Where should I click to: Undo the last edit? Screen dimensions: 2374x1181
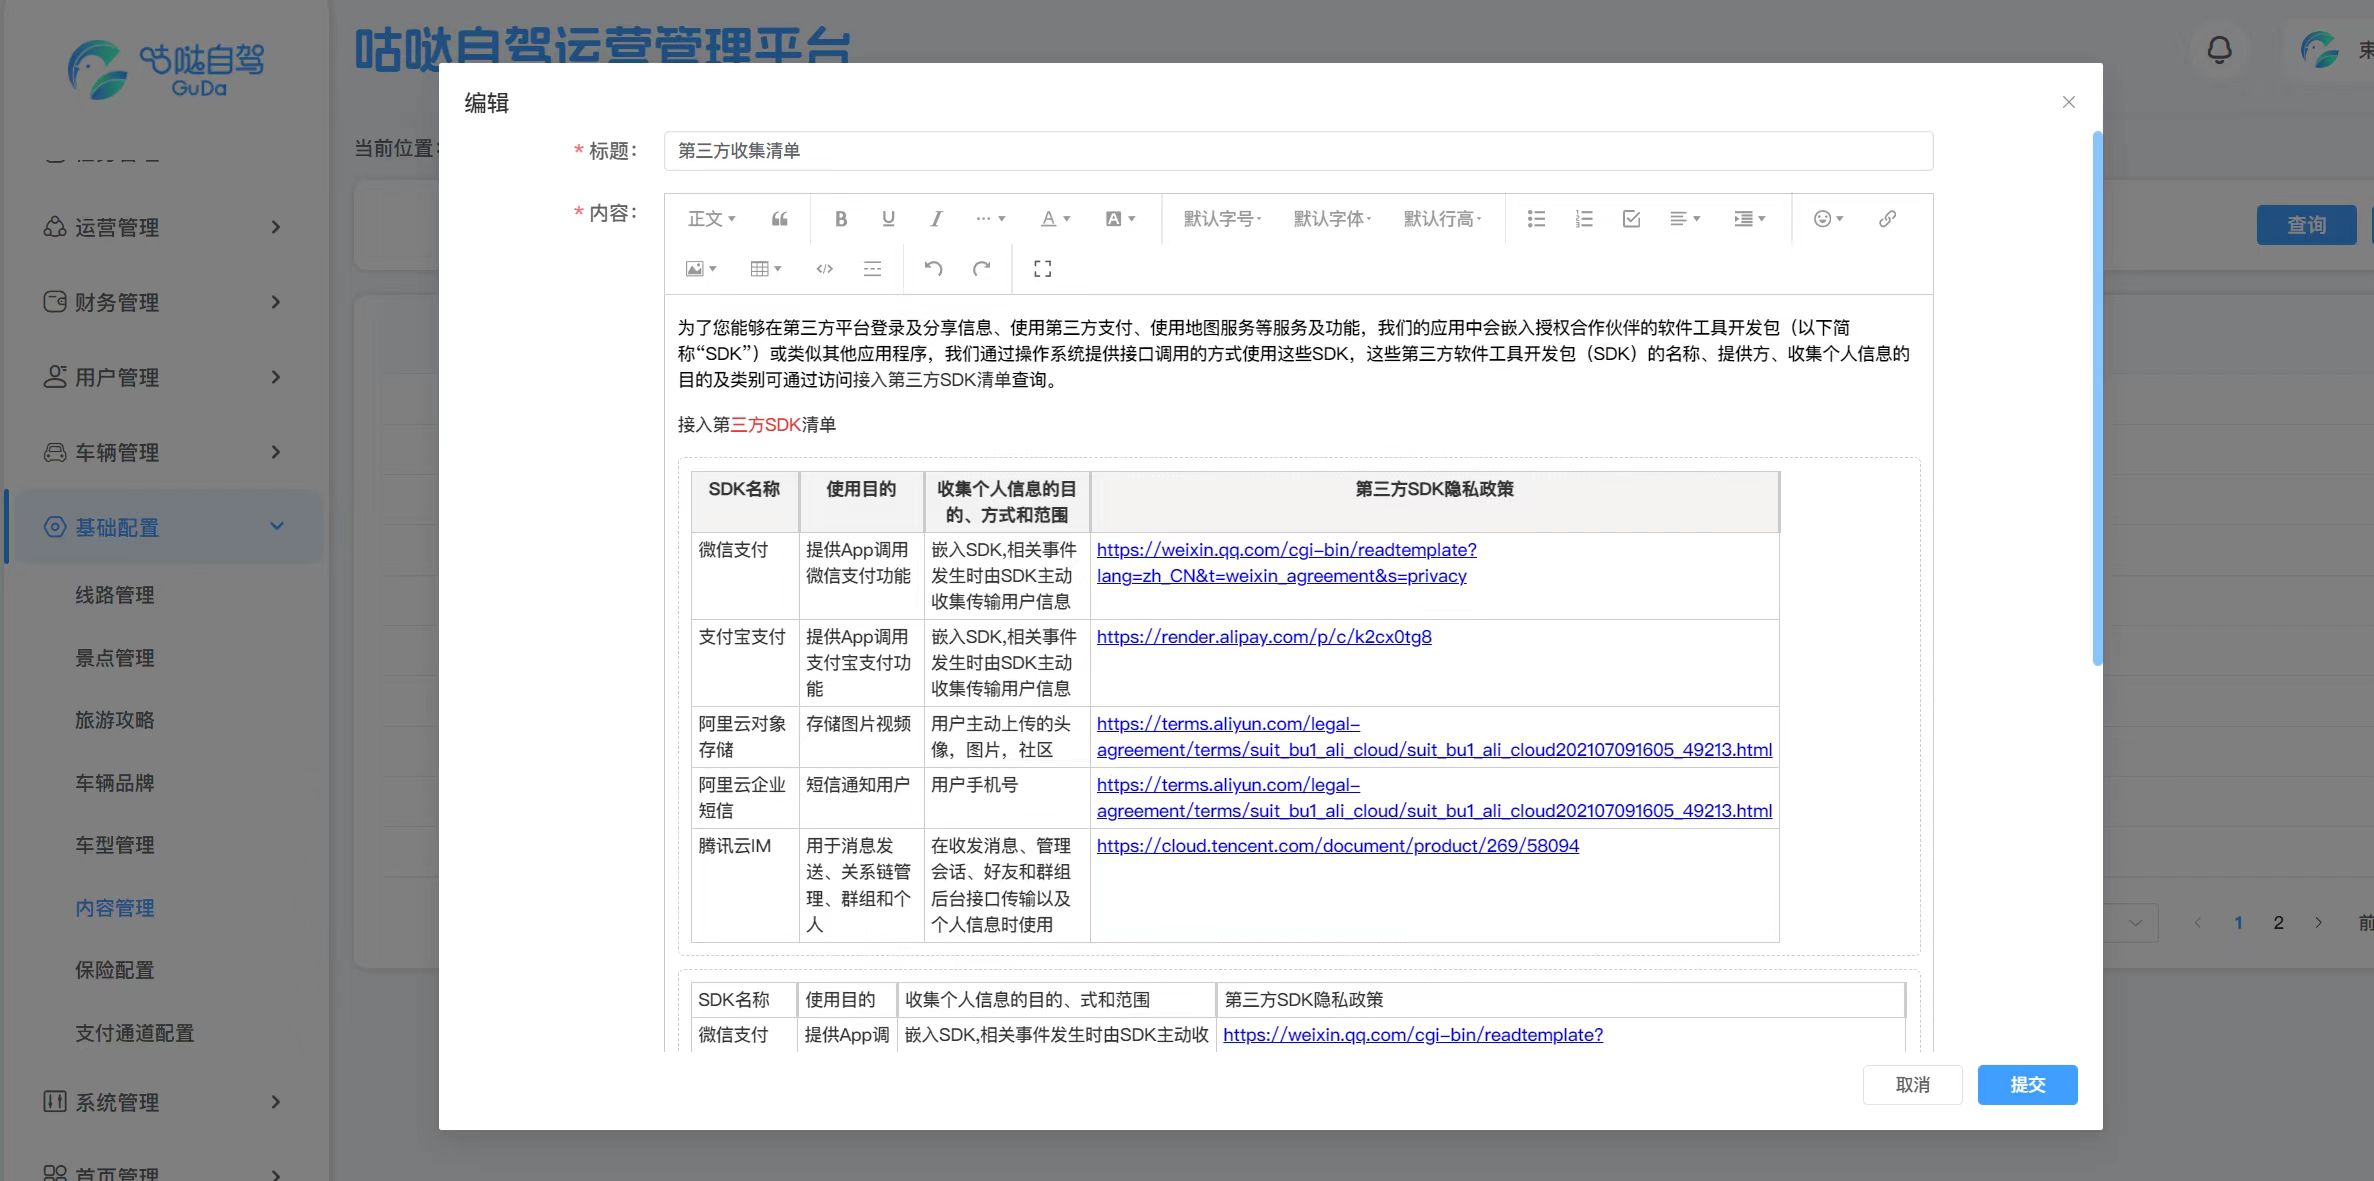934,269
